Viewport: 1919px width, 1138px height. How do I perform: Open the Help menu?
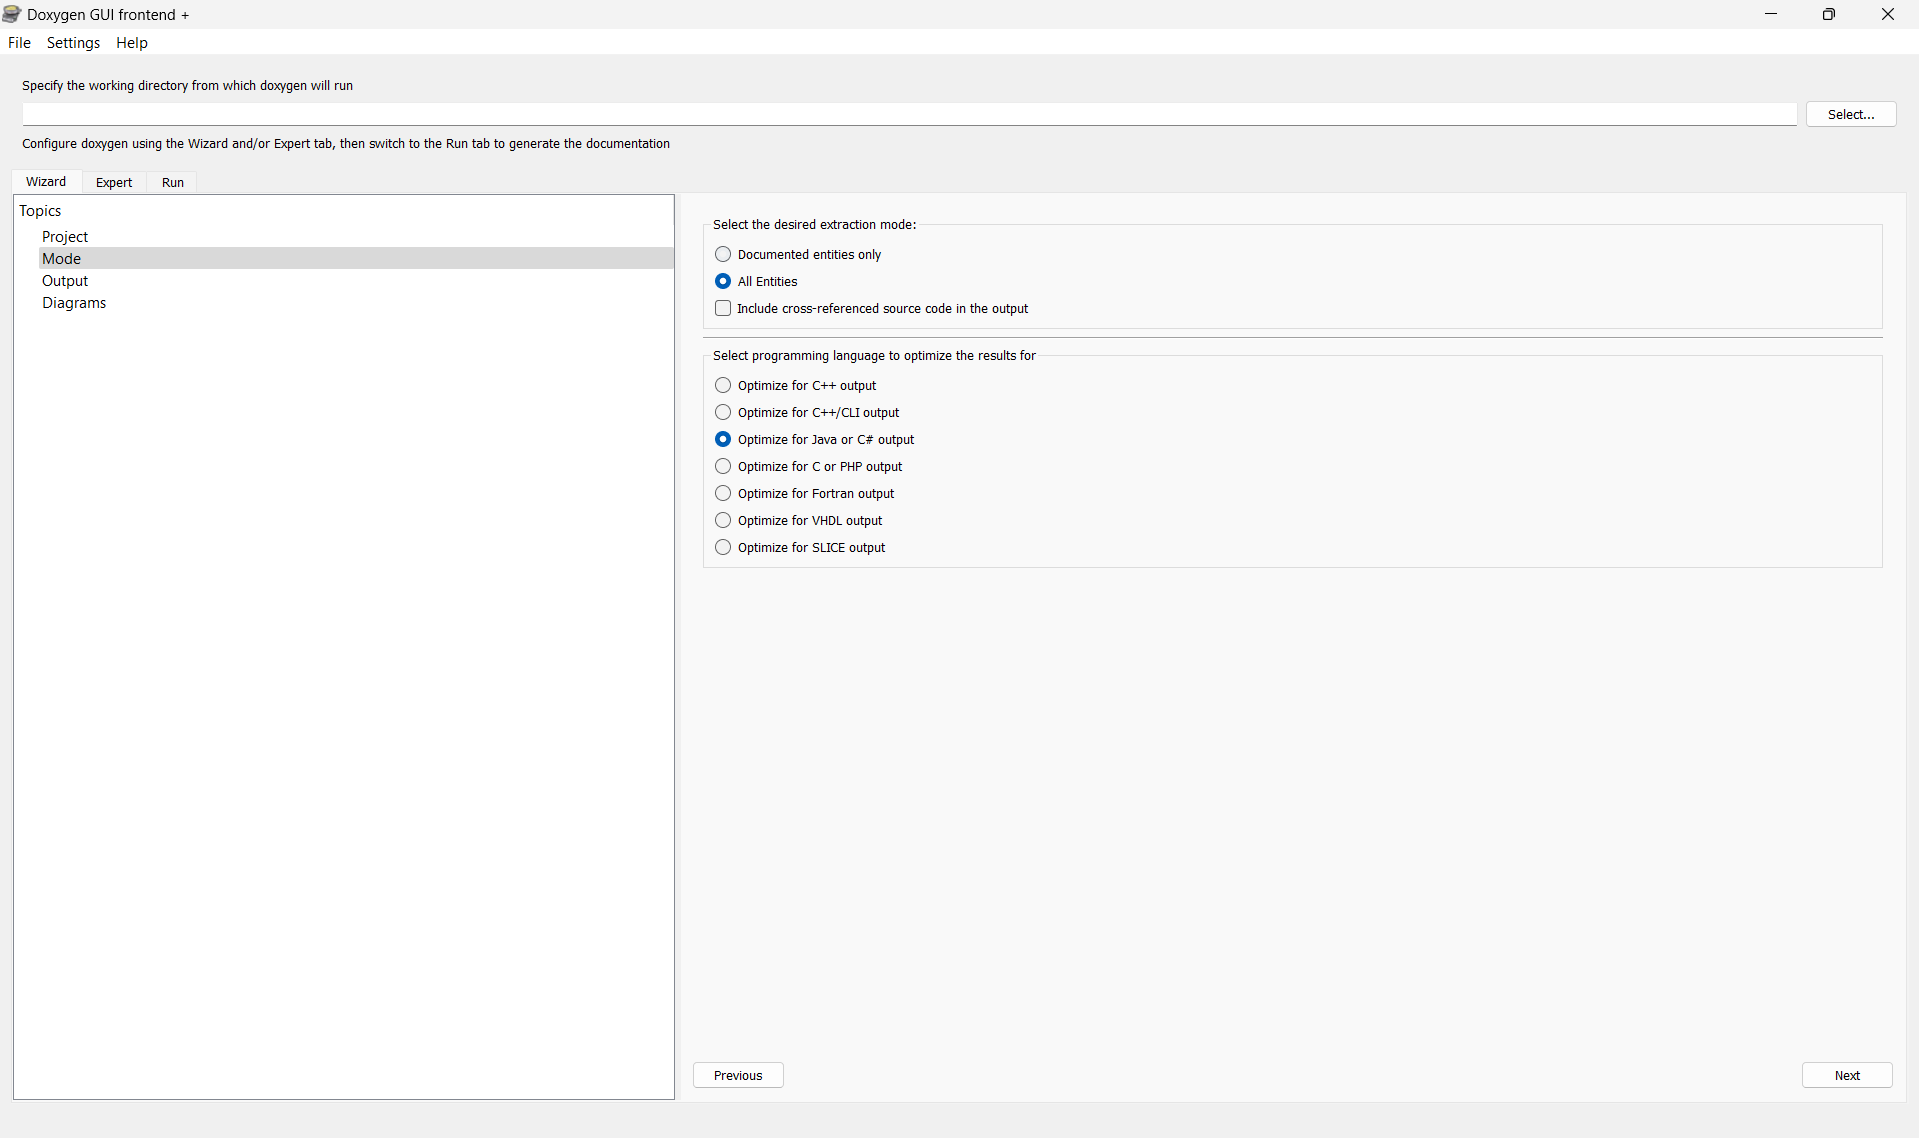[131, 42]
